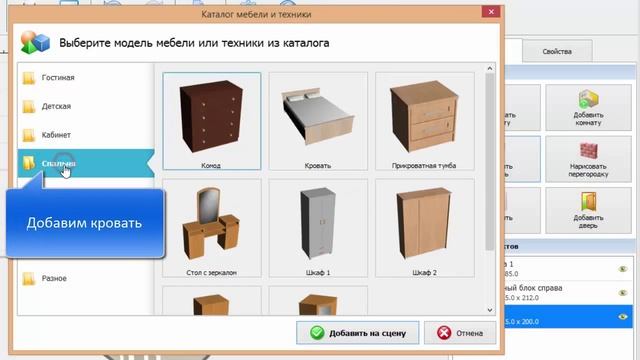Click Добавить дверь in main window
Viewport: 640px width, 360px height.
[x=588, y=211]
